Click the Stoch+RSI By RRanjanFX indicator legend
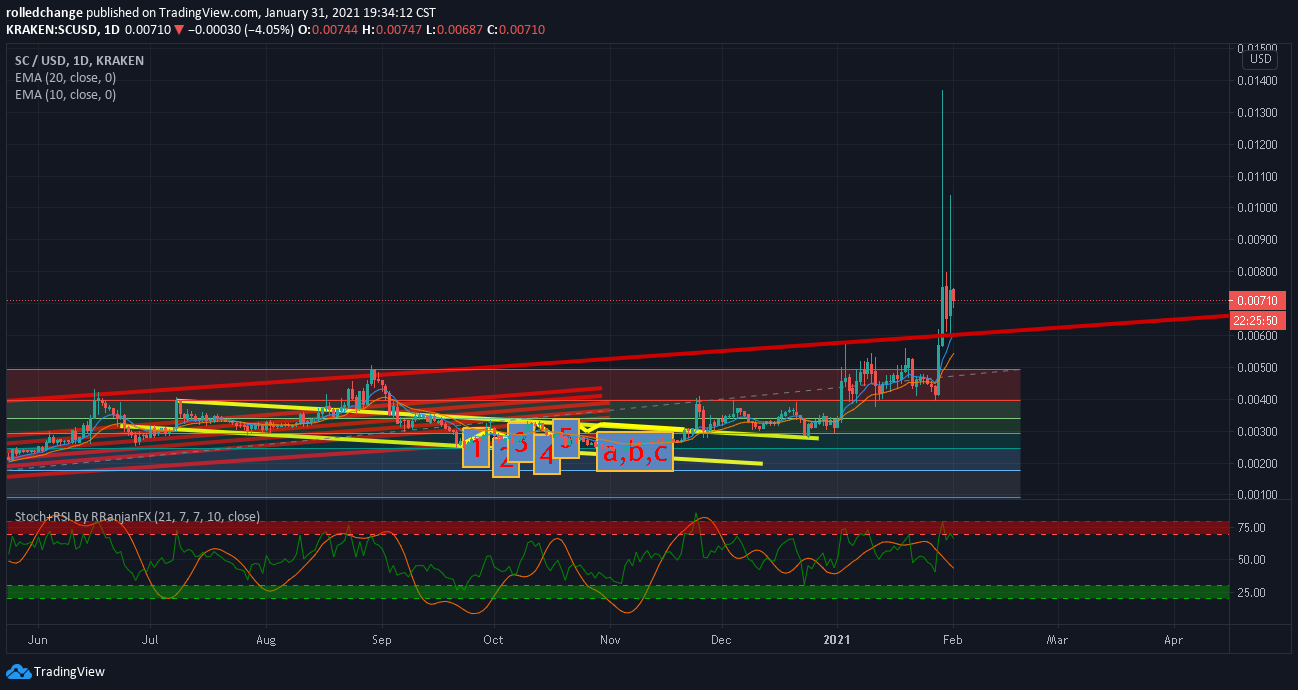The image size is (1298, 690). (137, 517)
